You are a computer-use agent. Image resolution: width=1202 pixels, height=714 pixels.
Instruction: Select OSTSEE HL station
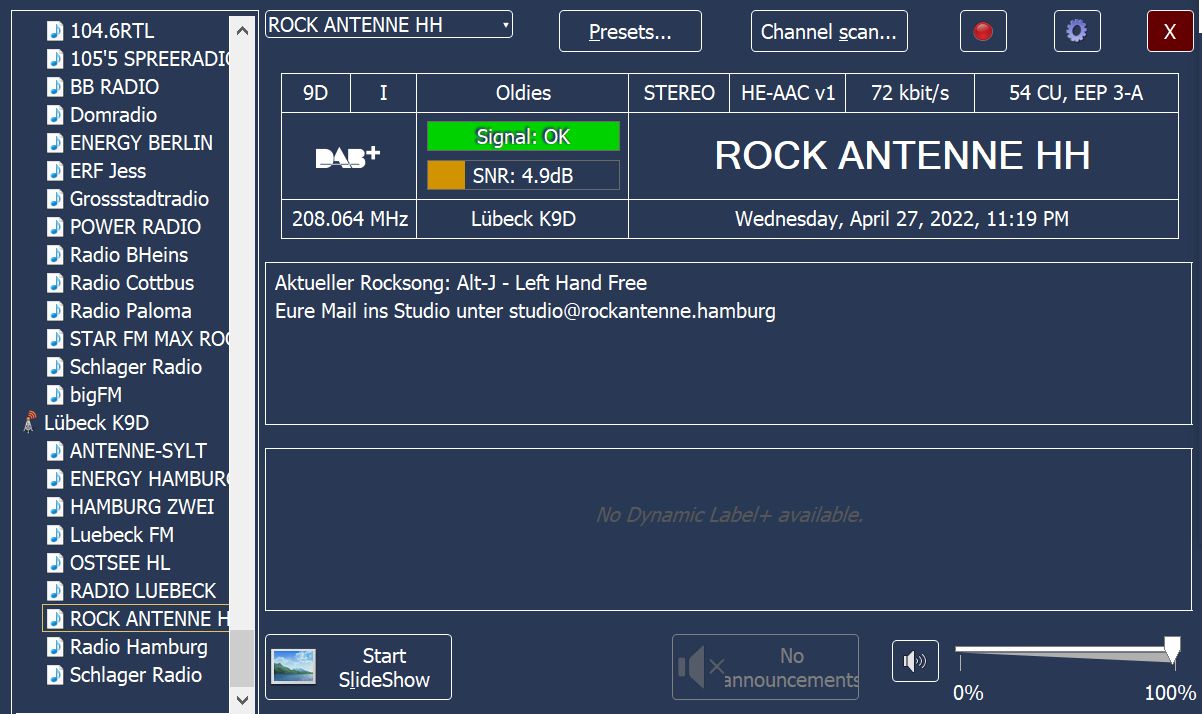[x=119, y=563]
